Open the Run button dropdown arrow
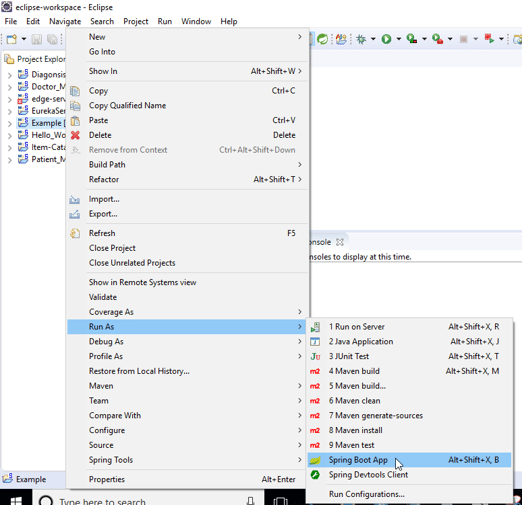 399,39
